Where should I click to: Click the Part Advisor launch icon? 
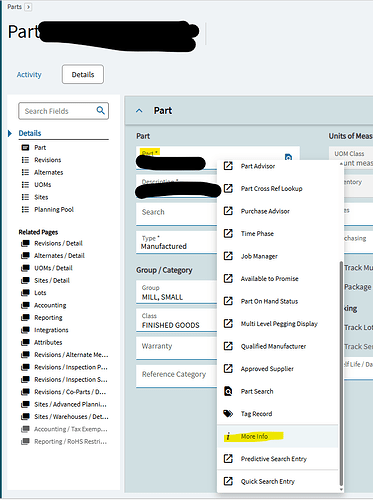tap(228, 166)
